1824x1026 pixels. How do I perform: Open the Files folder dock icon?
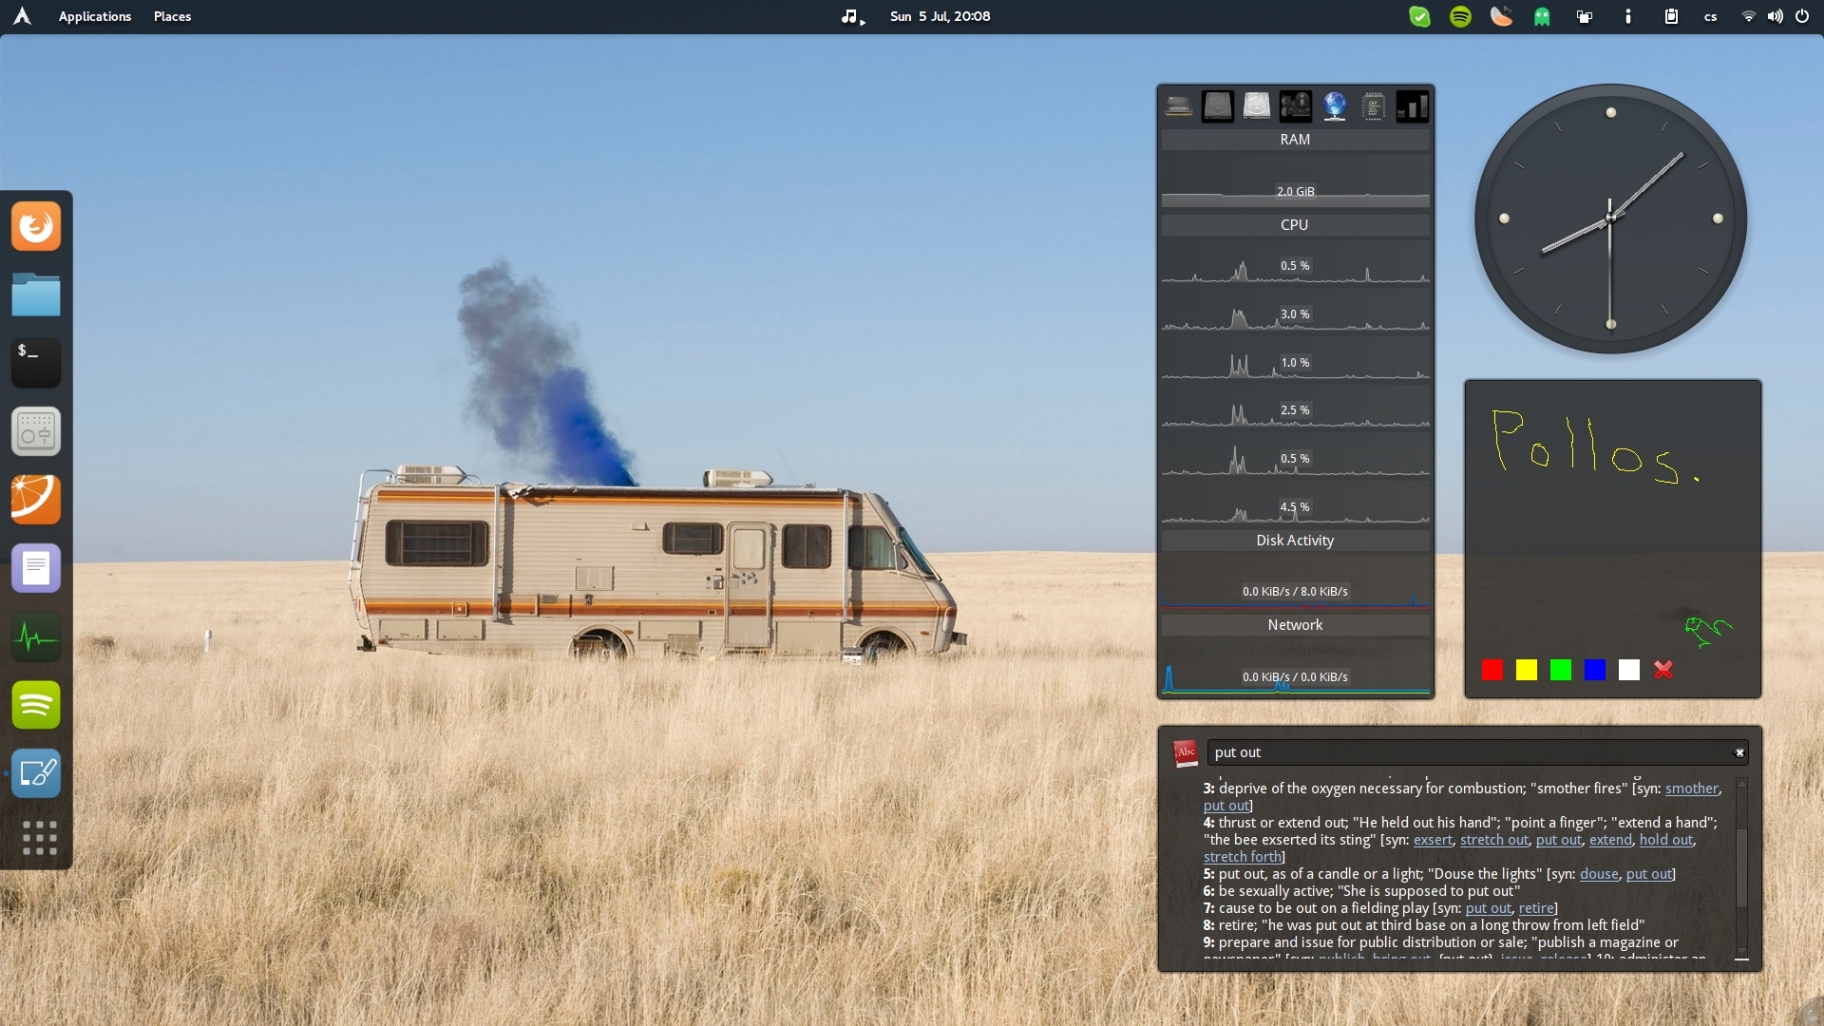[x=36, y=295]
